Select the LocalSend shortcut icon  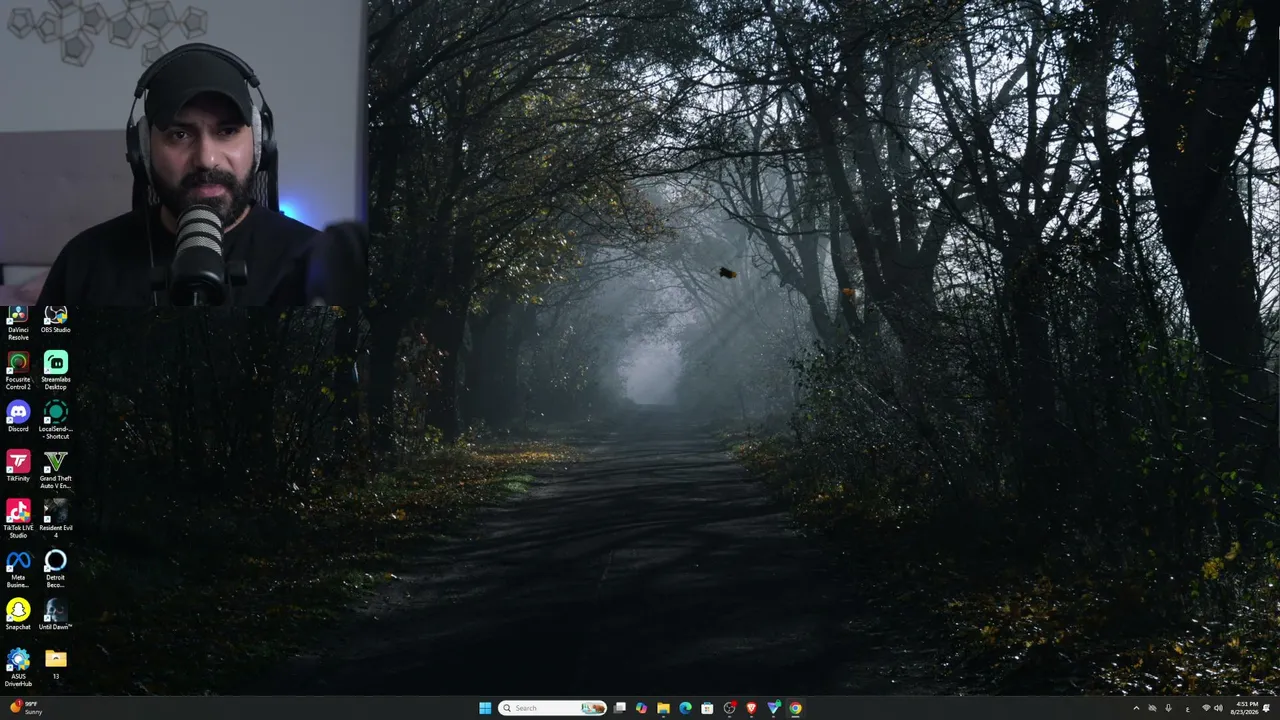tap(55, 419)
